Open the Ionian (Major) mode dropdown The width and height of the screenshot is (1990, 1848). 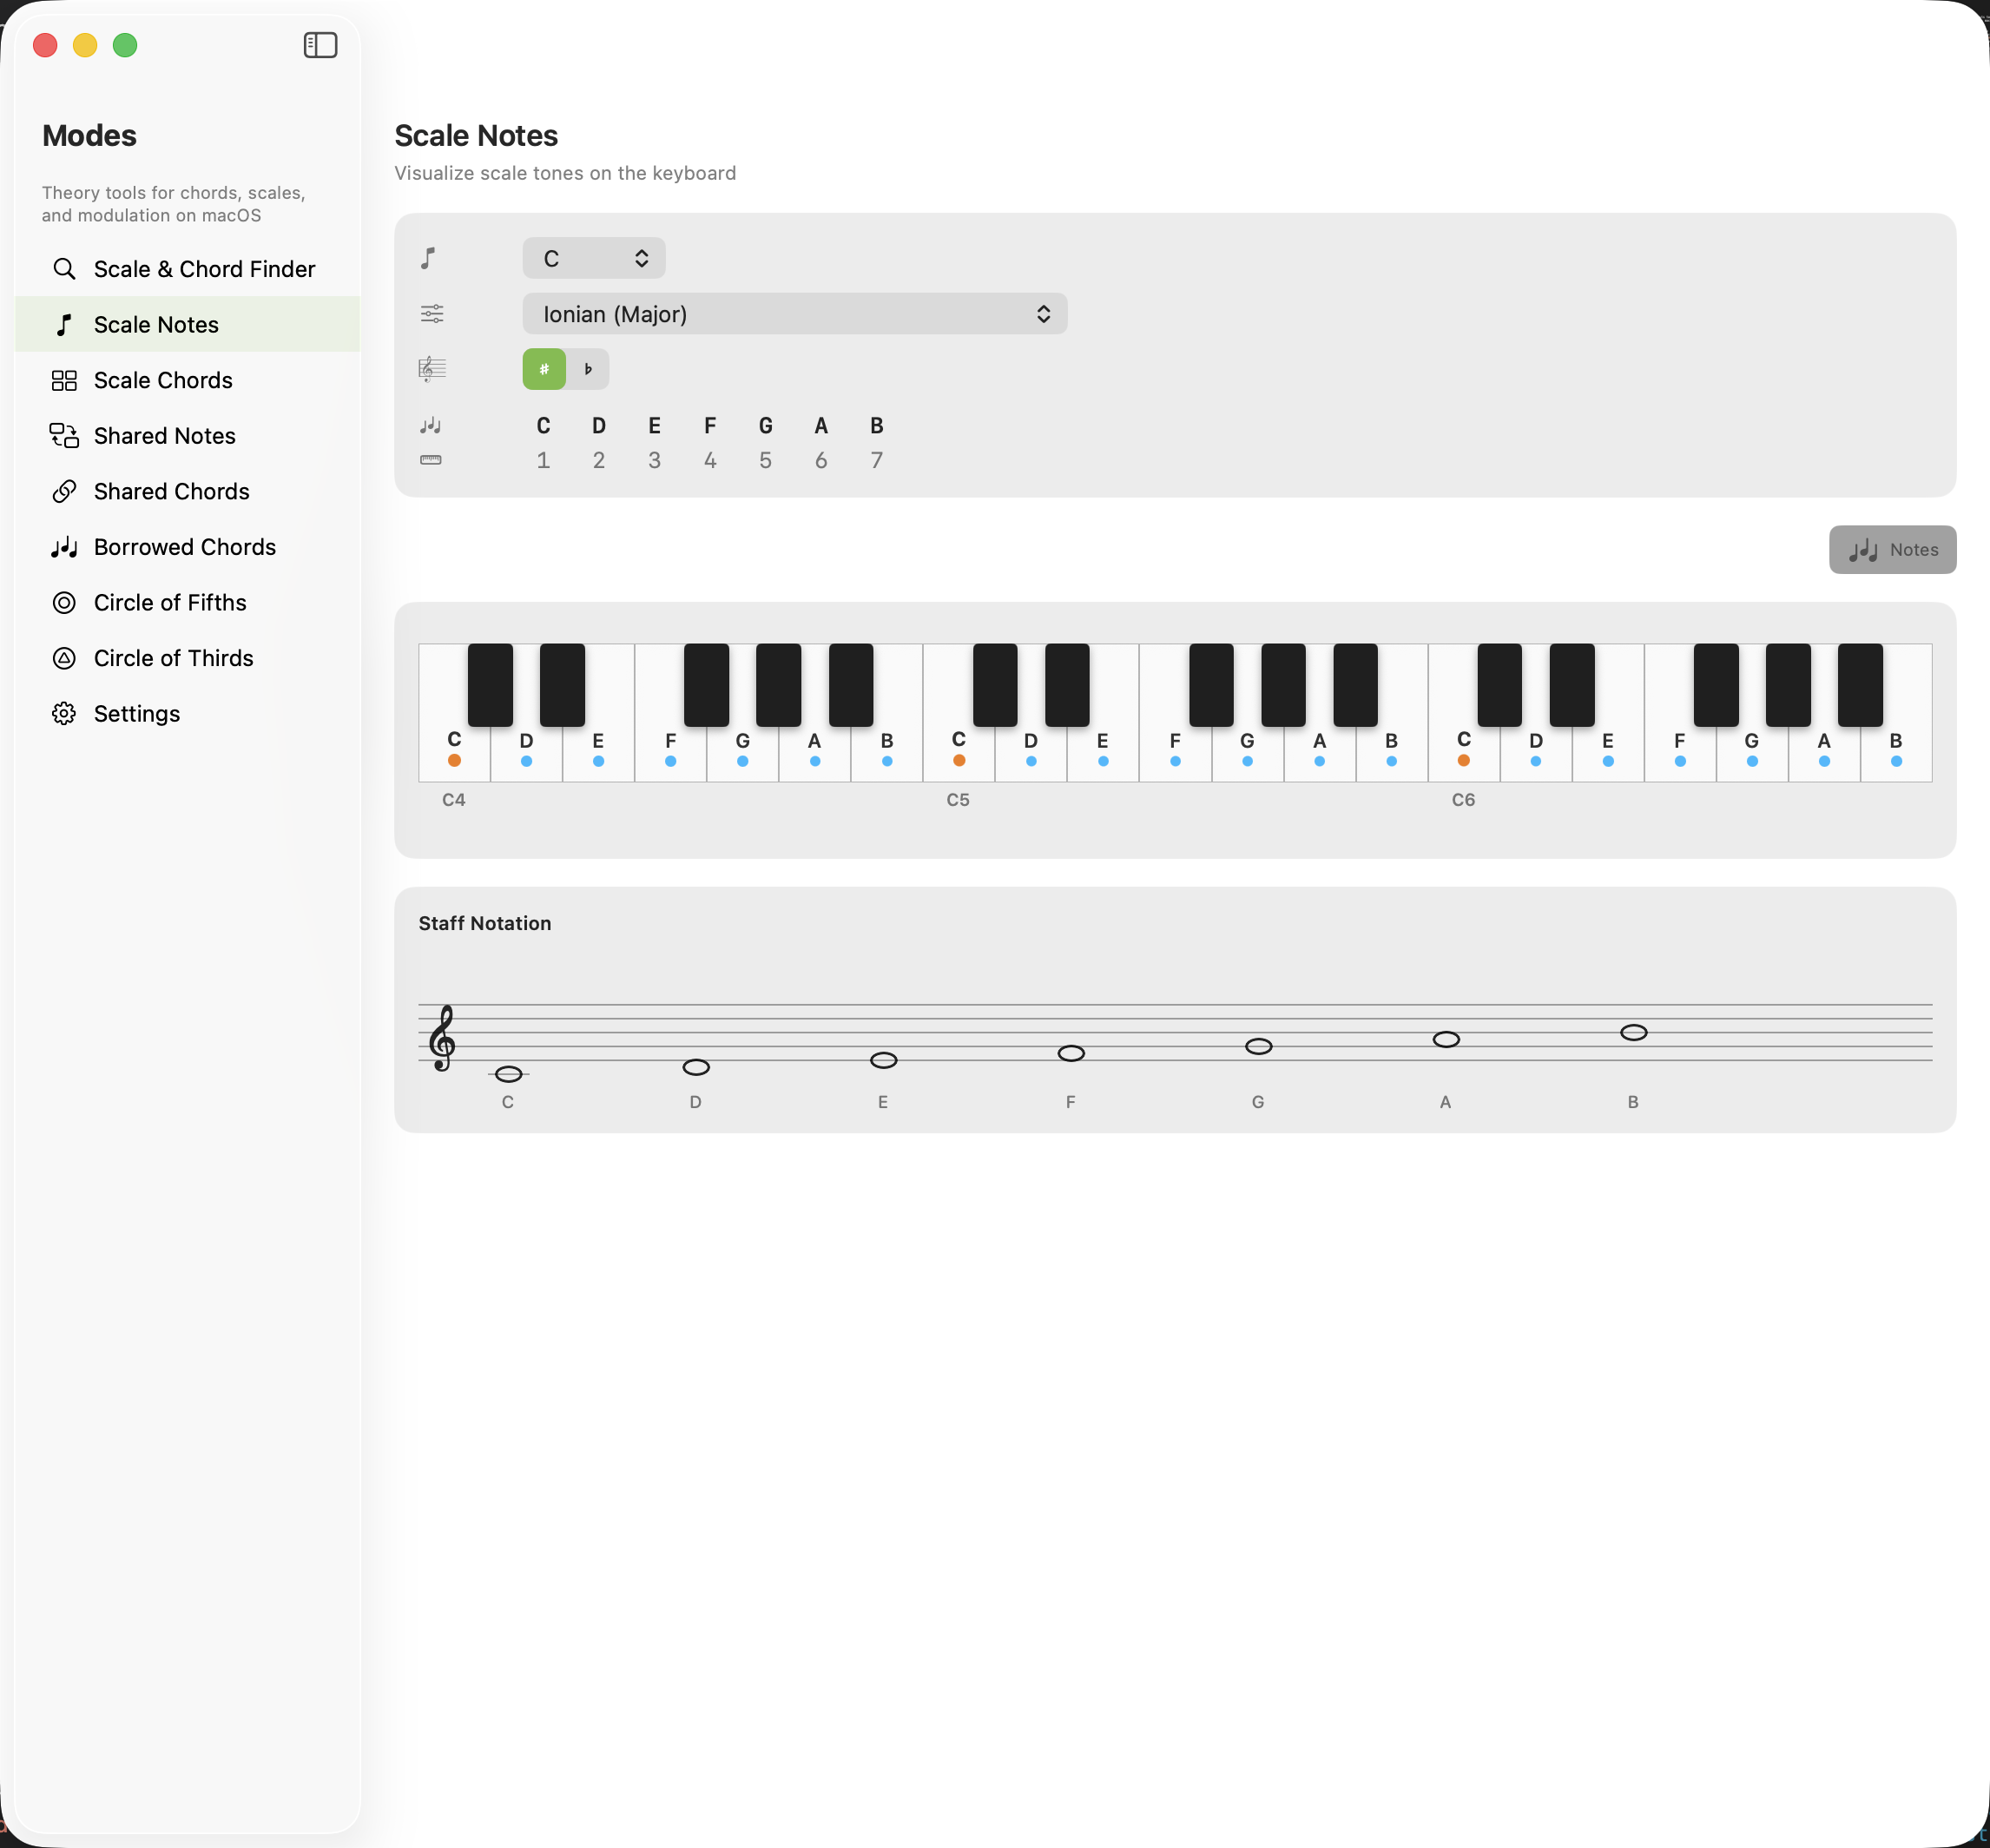tap(794, 313)
